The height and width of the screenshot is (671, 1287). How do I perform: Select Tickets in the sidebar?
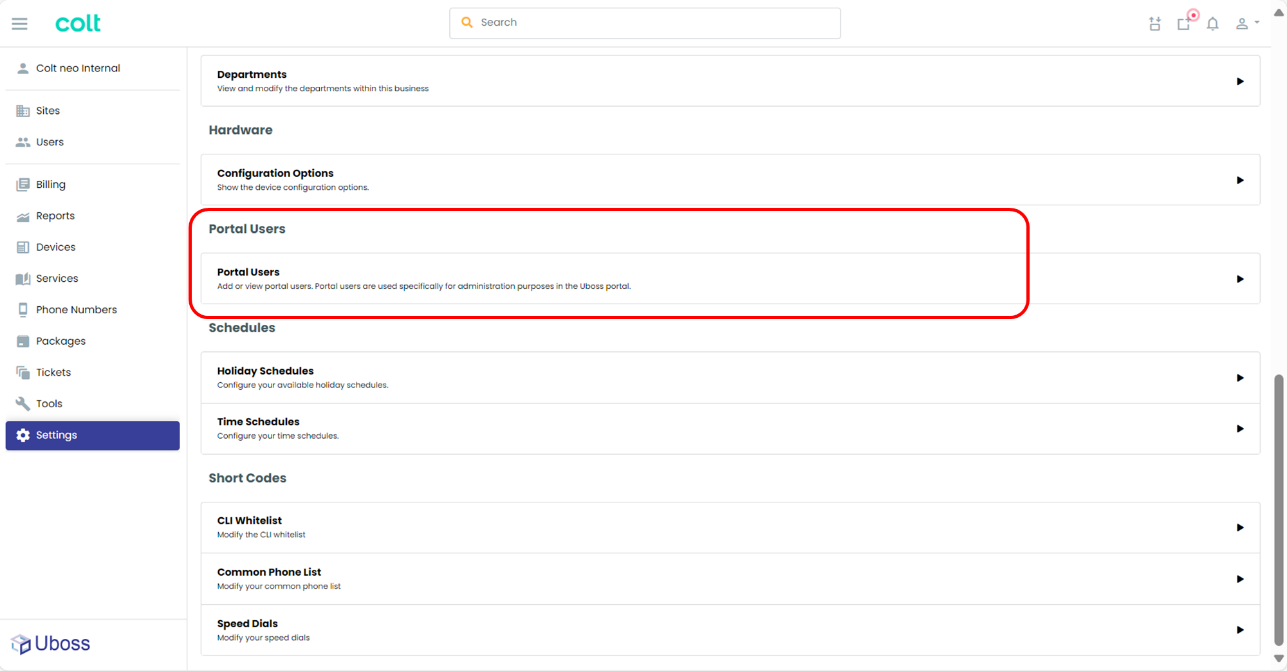[53, 372]
